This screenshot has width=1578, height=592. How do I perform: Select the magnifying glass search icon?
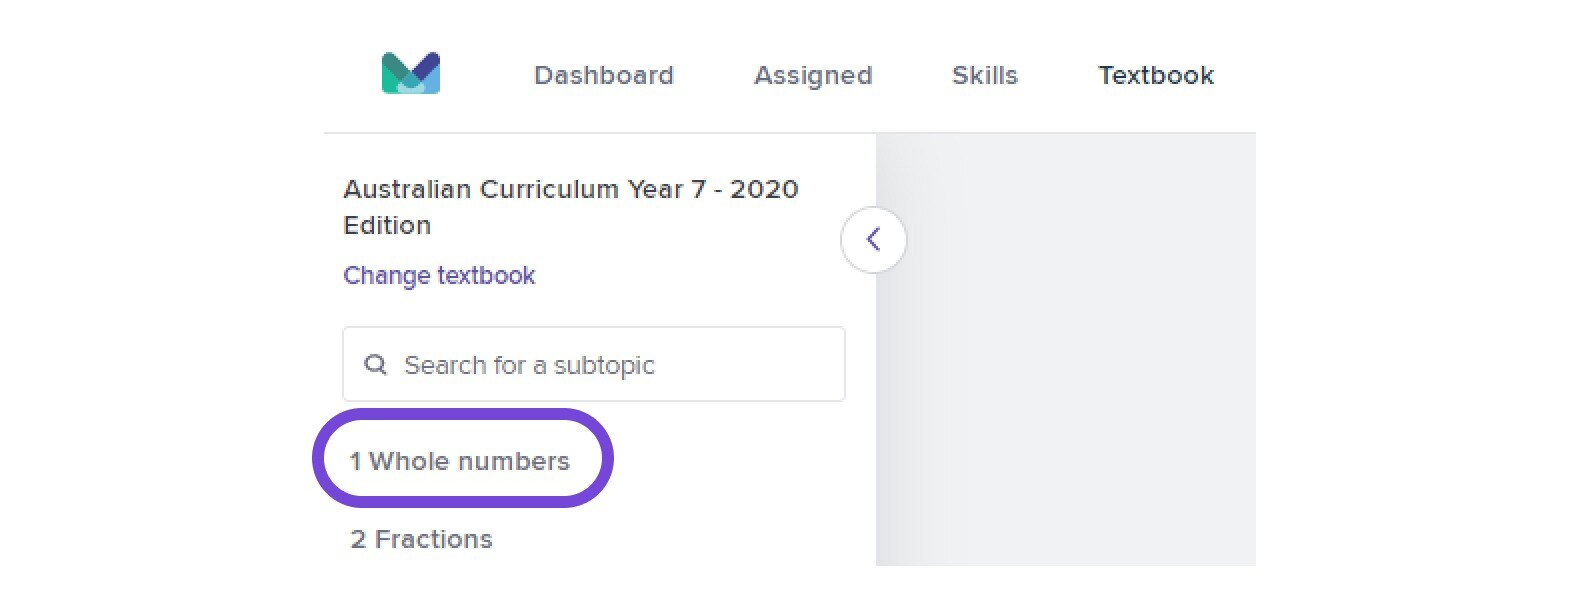377,364
